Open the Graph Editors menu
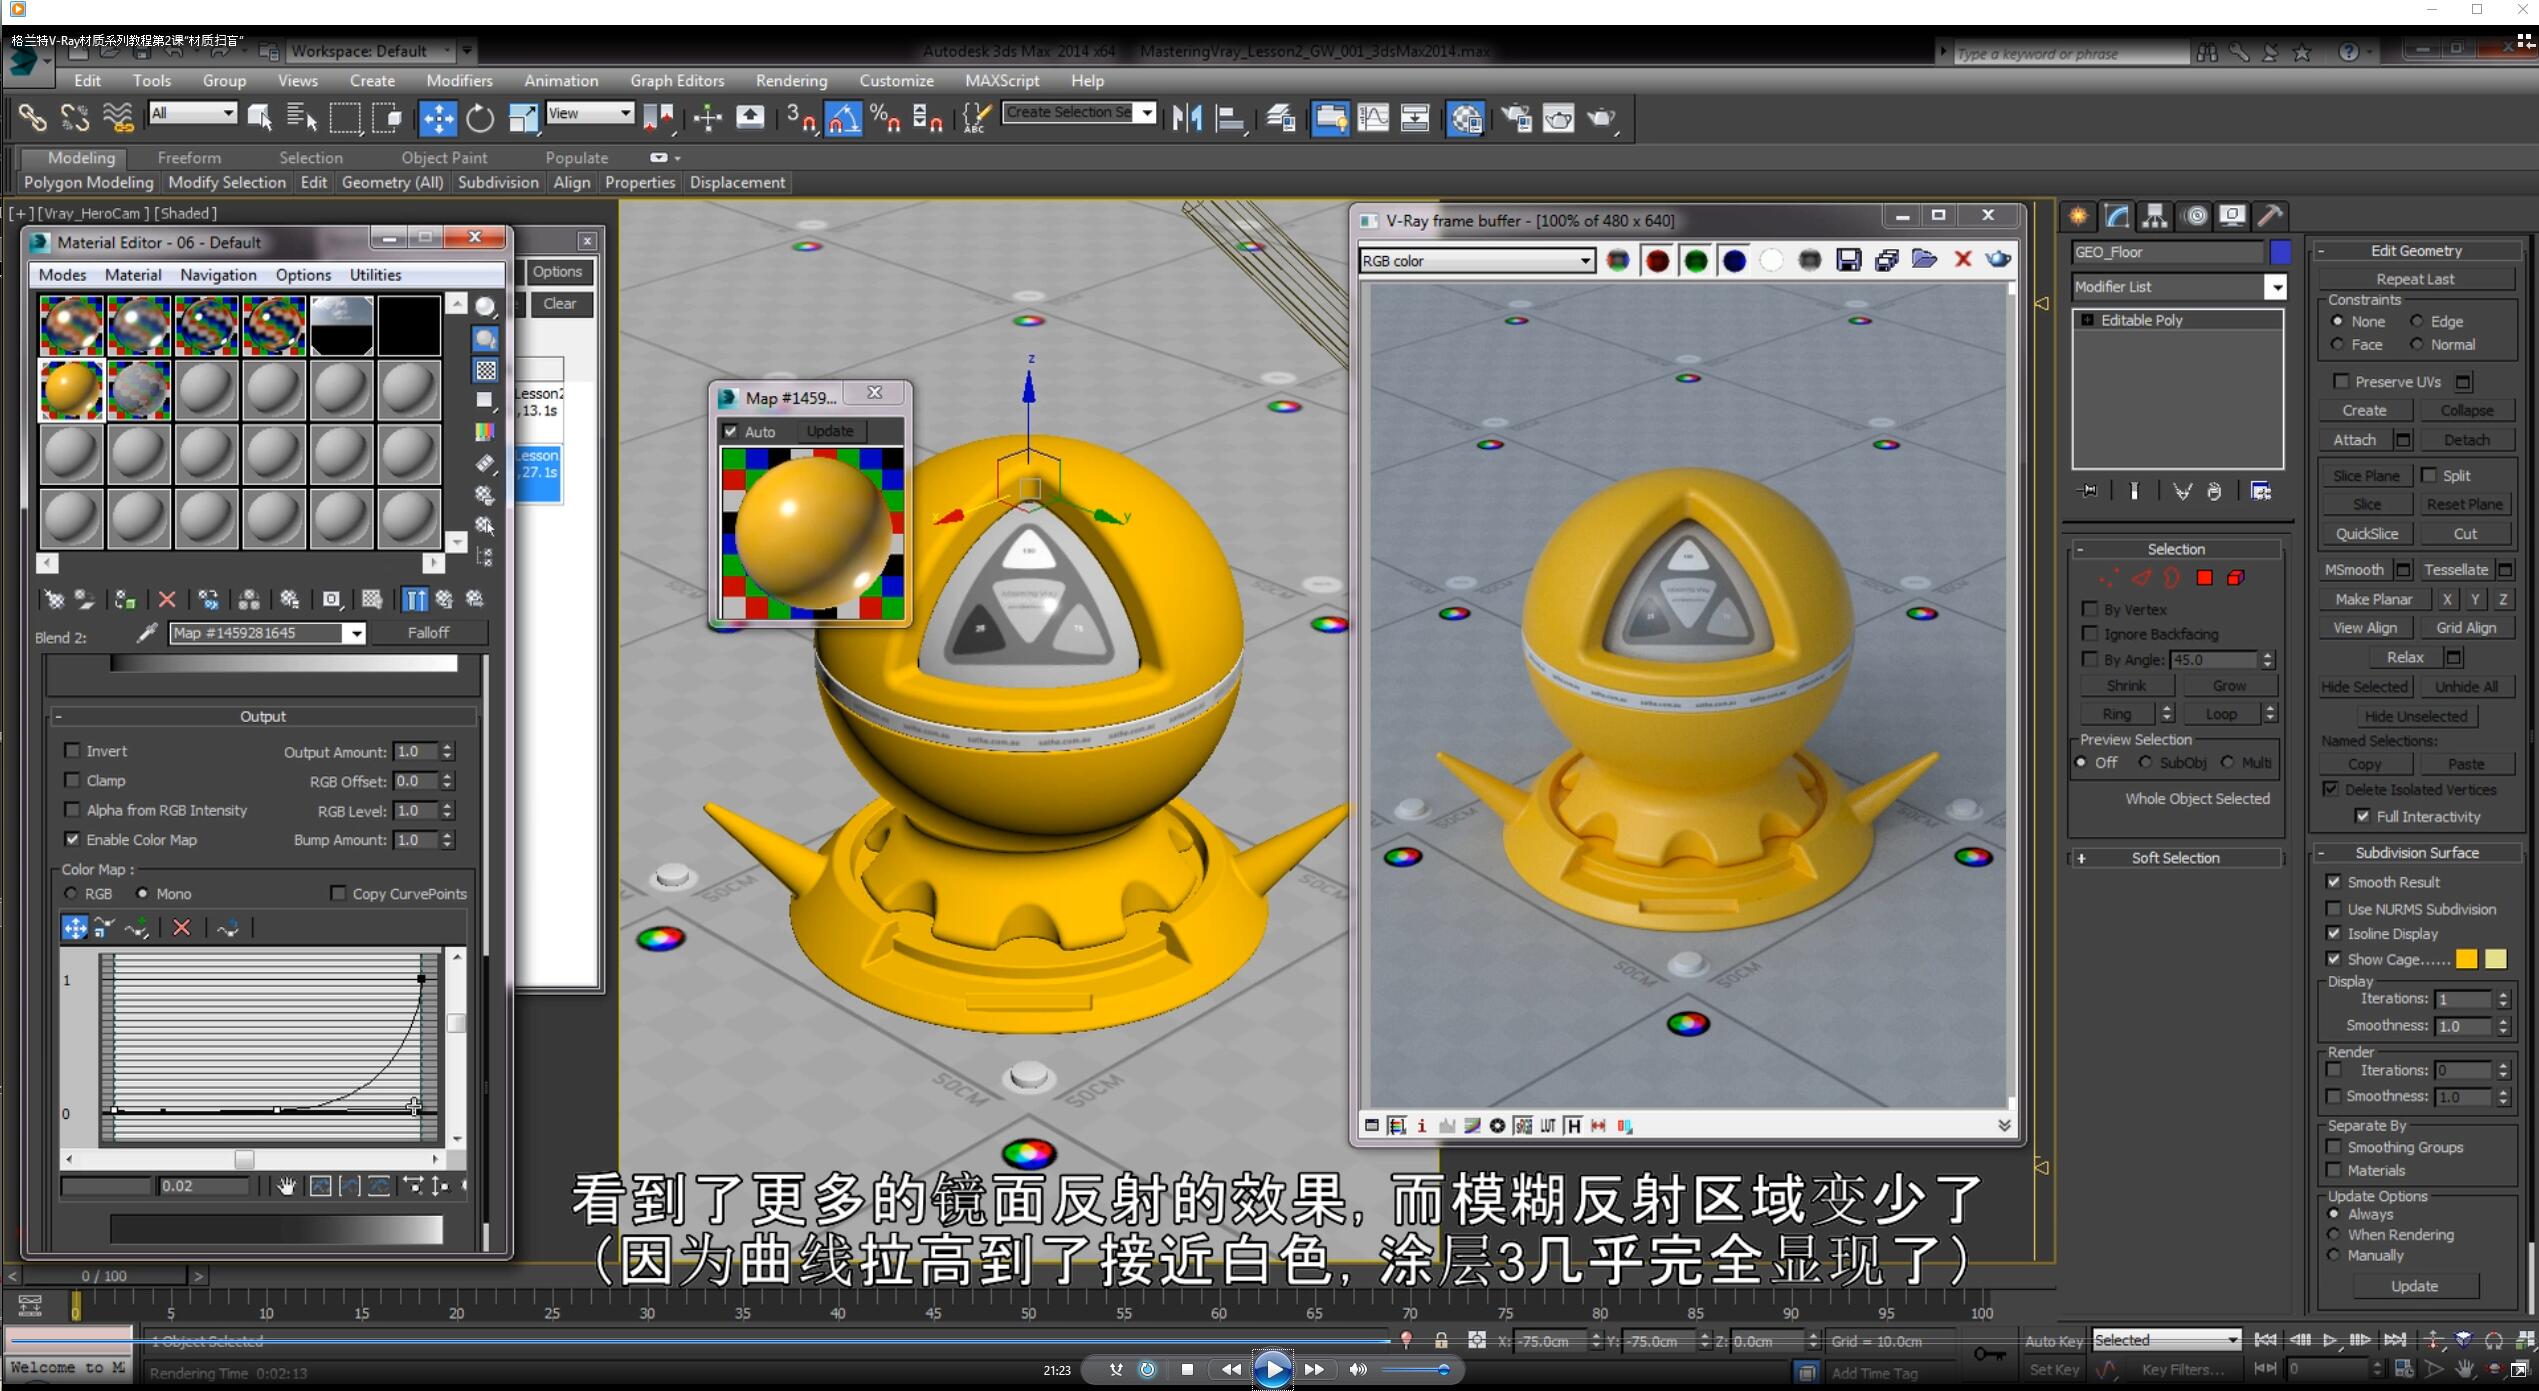Image resolution: width=2539 pixels, height=1391 pixels. click(x=677, y=80)
